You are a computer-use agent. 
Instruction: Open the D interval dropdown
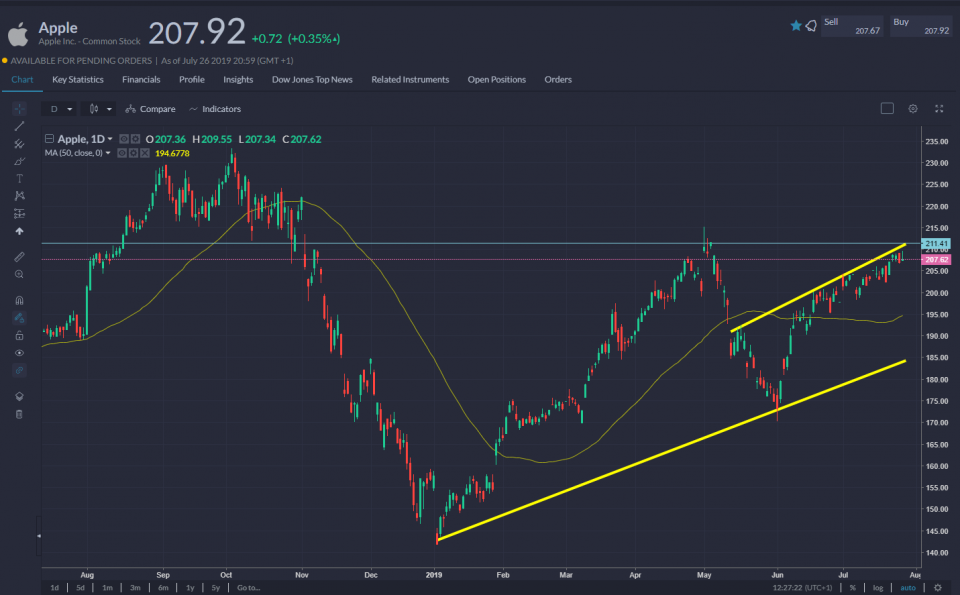(60, 109)
